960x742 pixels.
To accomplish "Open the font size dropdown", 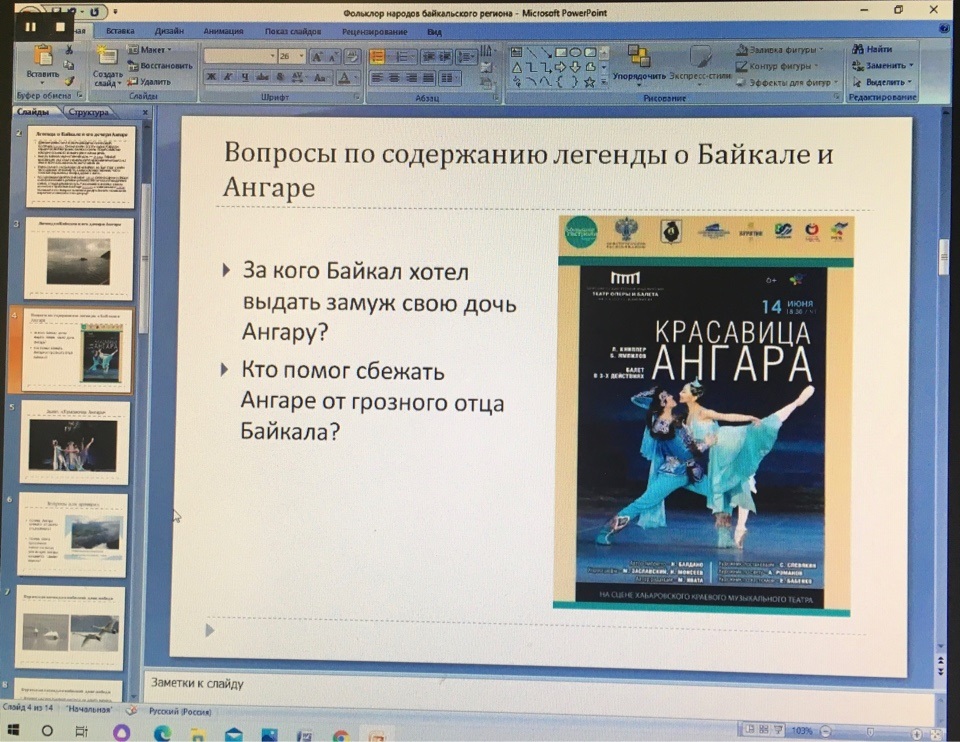I will (x=299, y=57).
